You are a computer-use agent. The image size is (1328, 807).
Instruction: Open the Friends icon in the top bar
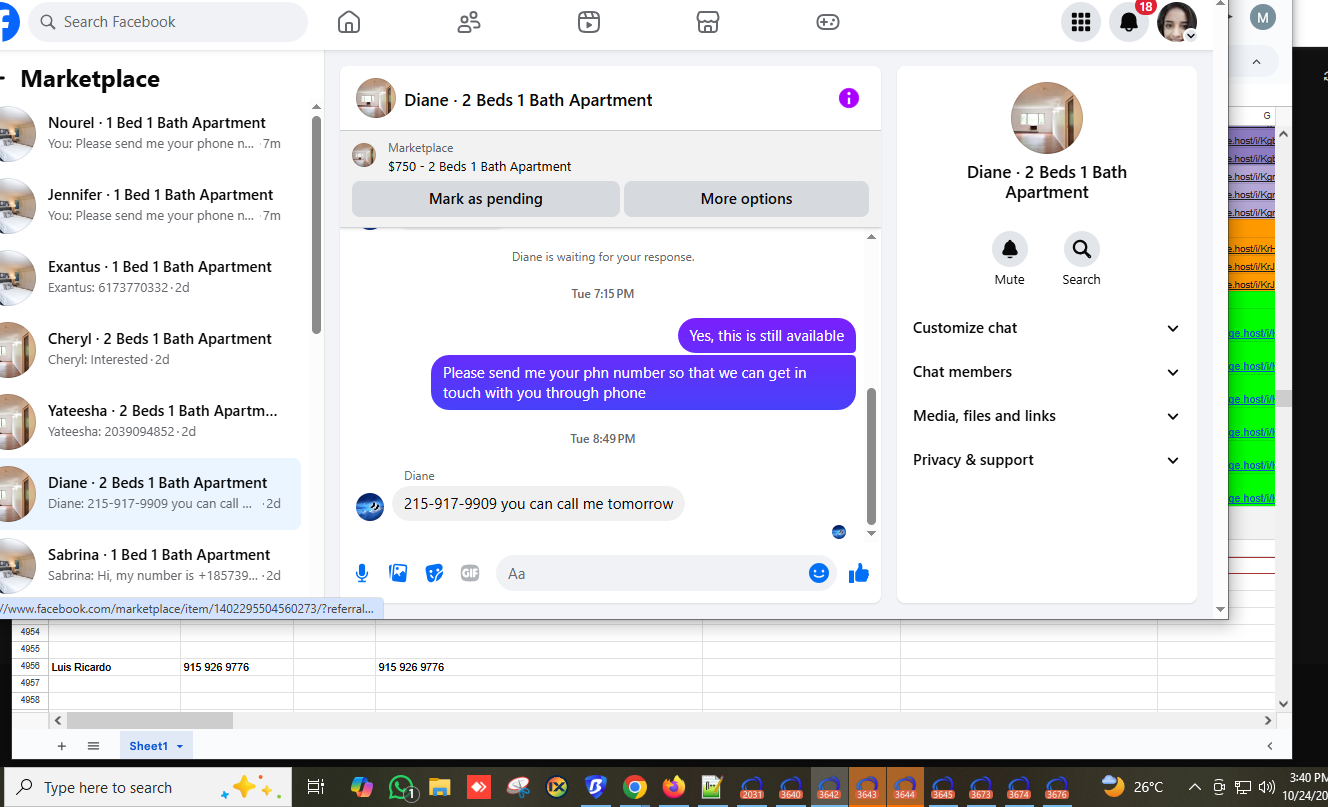469,22
